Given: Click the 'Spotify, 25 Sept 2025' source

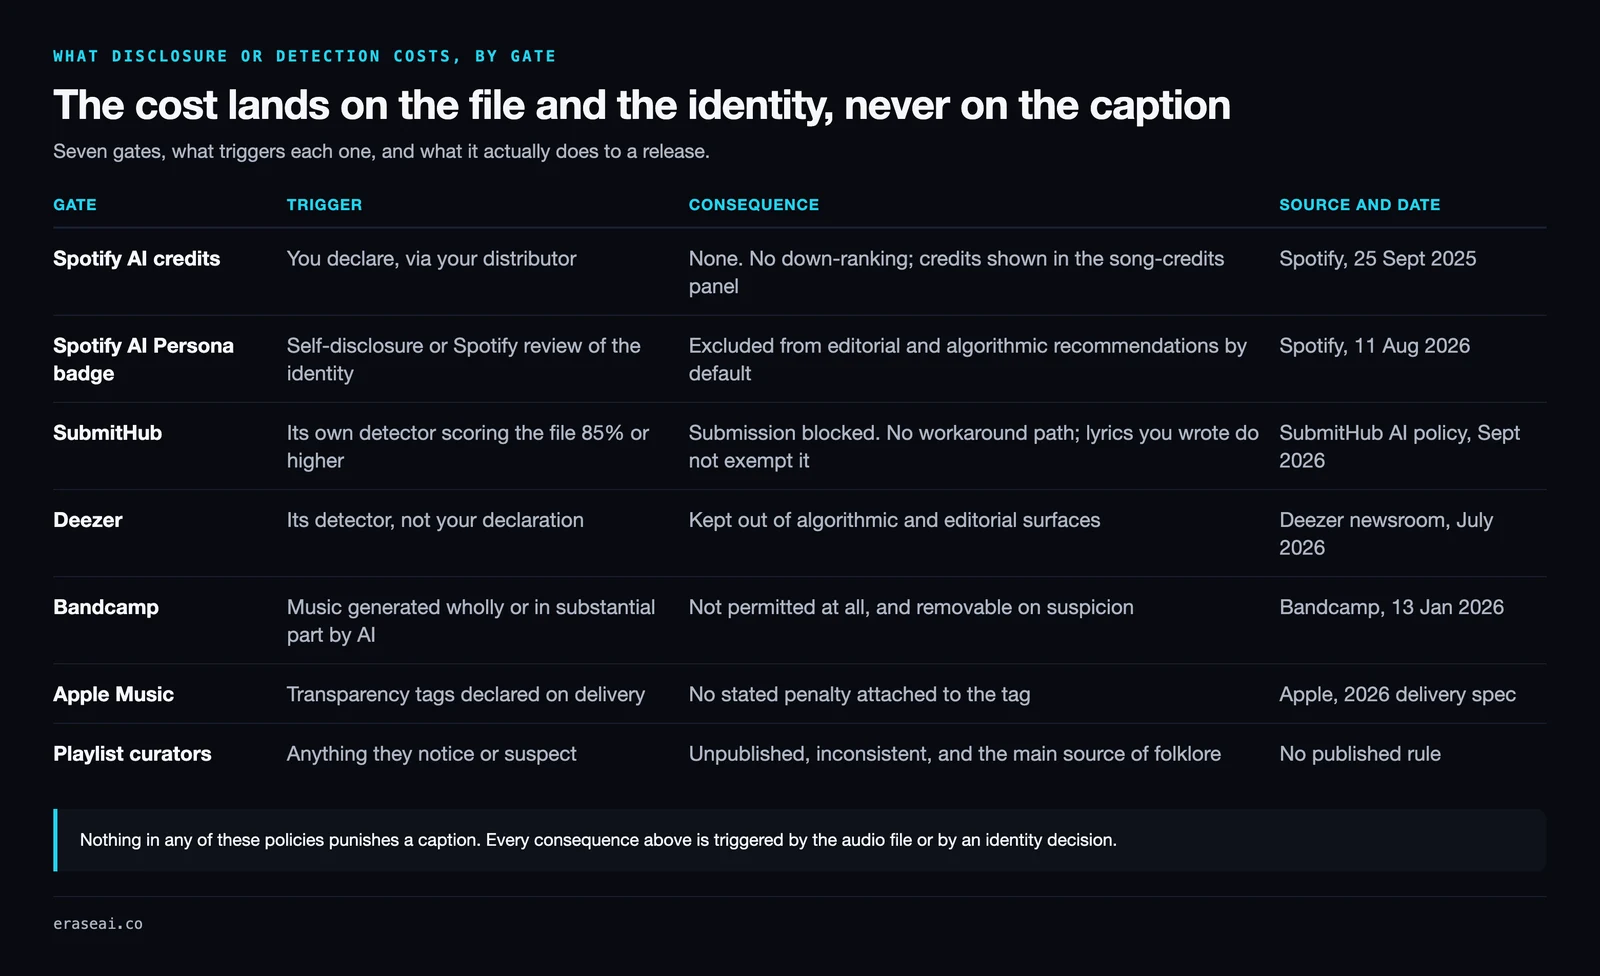Looking at the screenshot, I should pyautogui.click(x=1378, y=259).
